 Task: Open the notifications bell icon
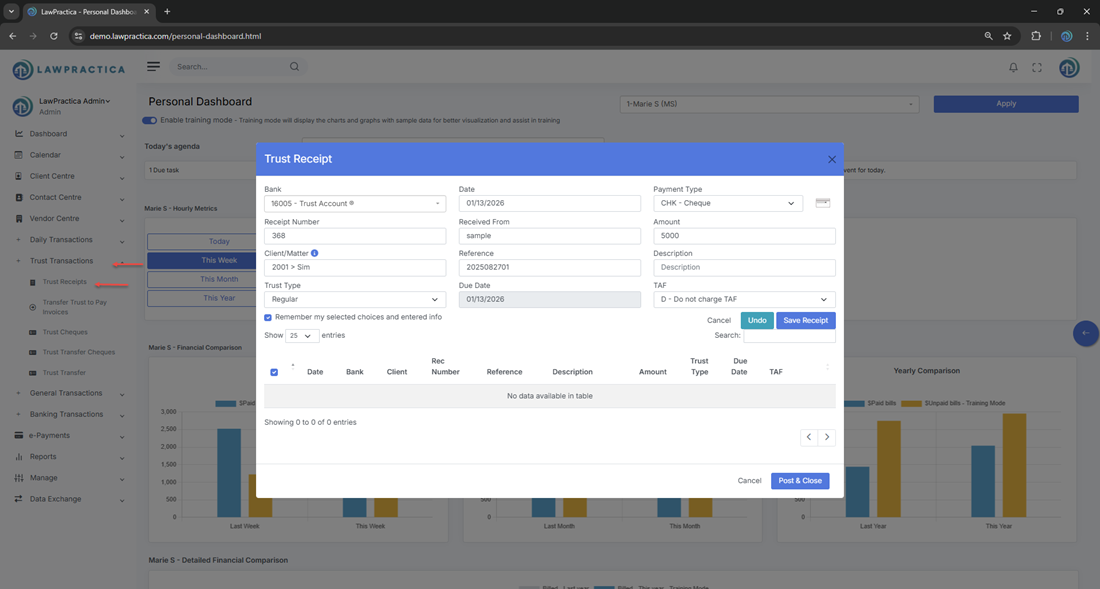click(x=1013, y=67)
